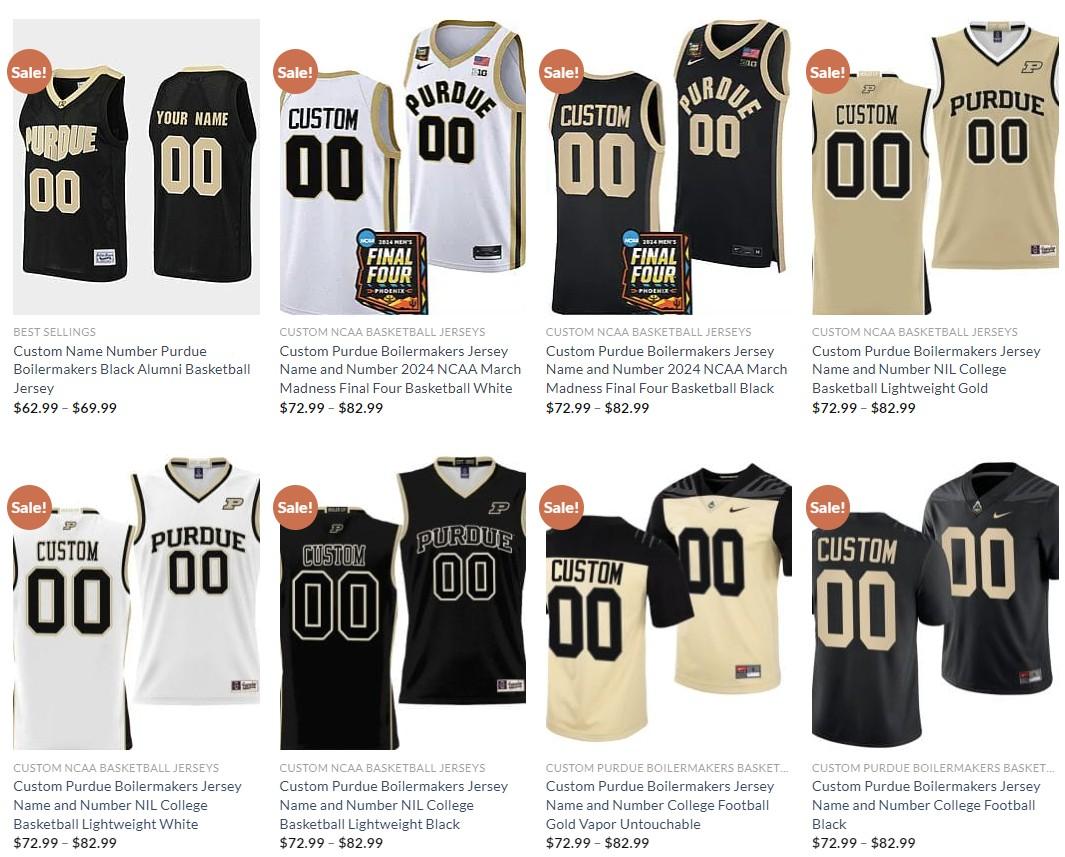Click Sale badge on Lightweight White jersey
The image size is (1065, 857).
tap(29, 507)
